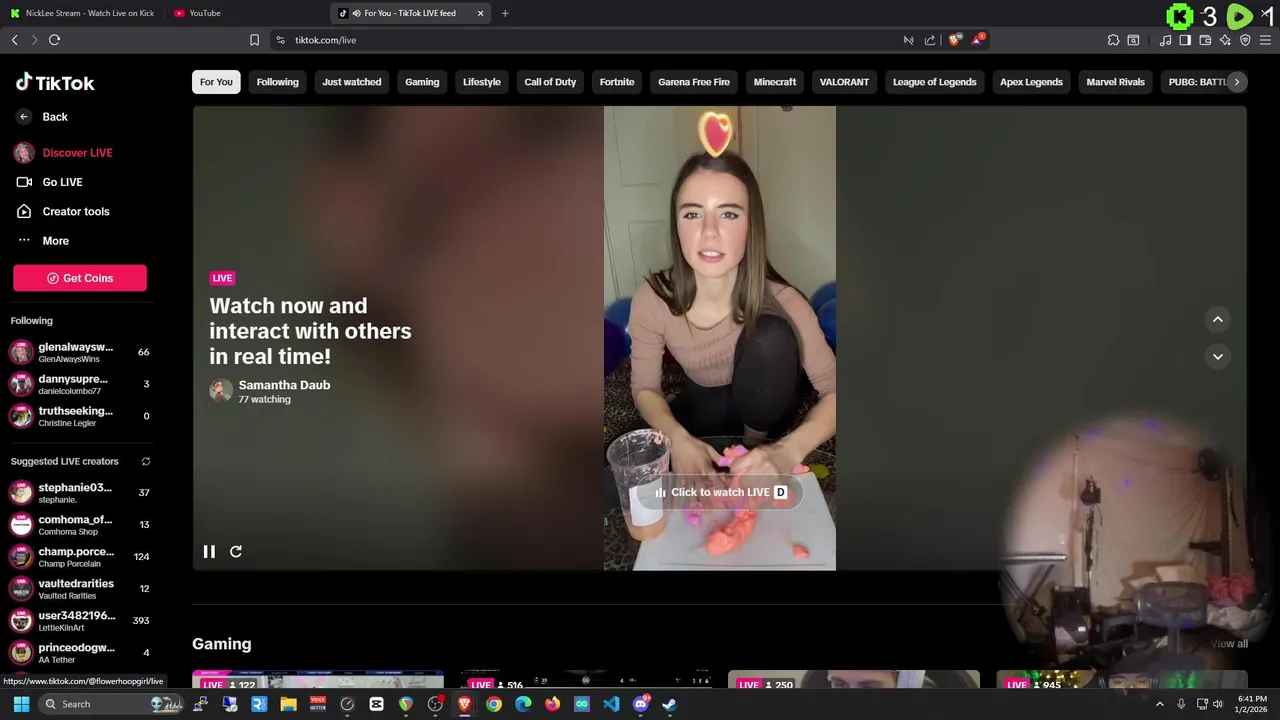Open Windows Start menu
The height and width of the screenshot is (720, 1280).
21,704
